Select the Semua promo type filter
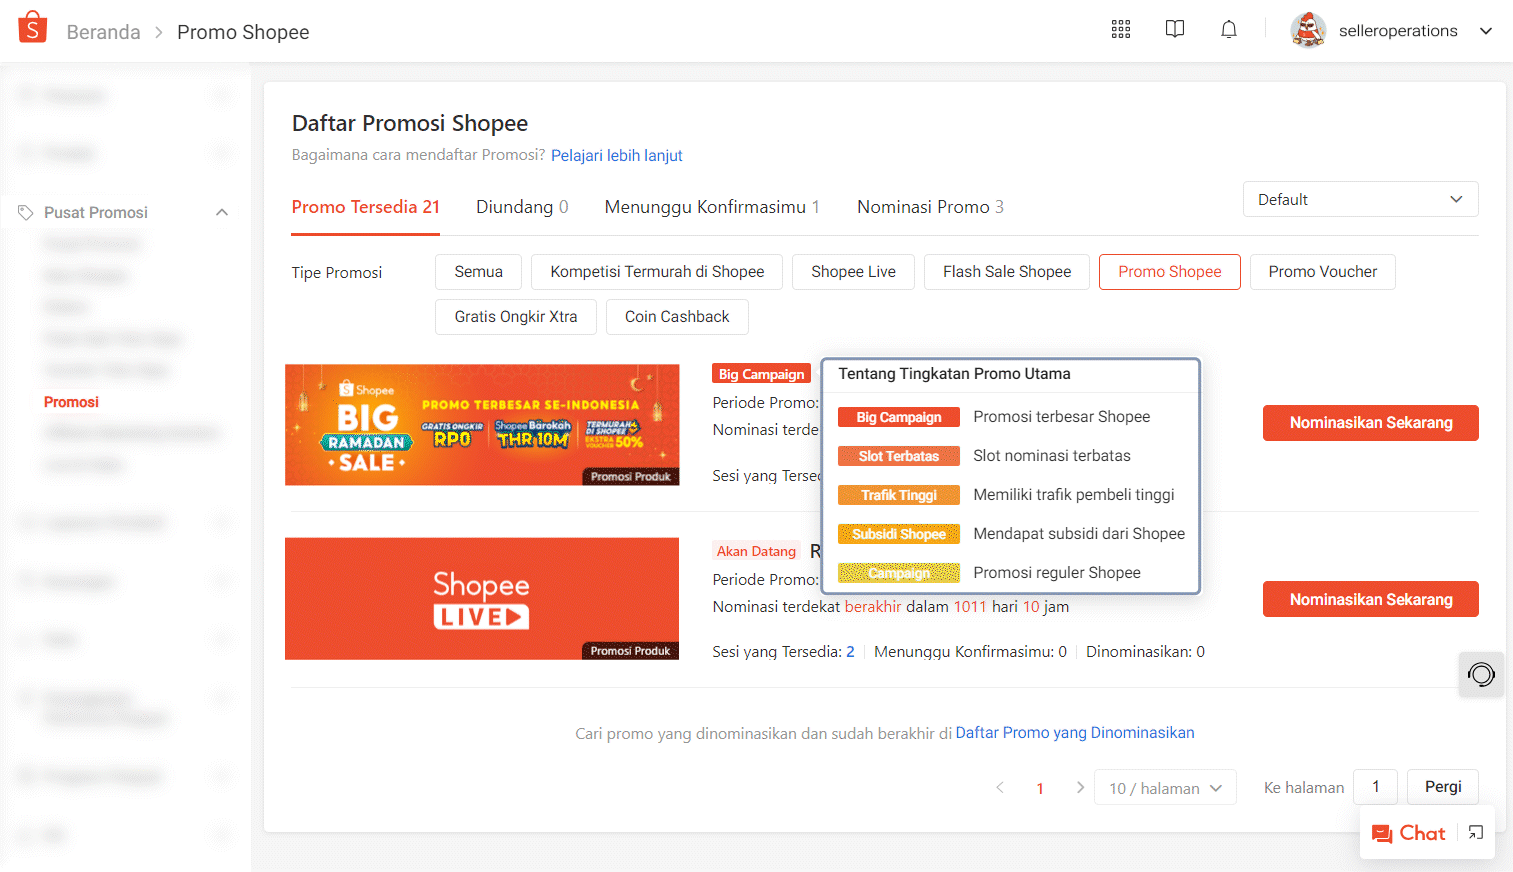Screen dimensions: 1513x872 pos(478,272)
